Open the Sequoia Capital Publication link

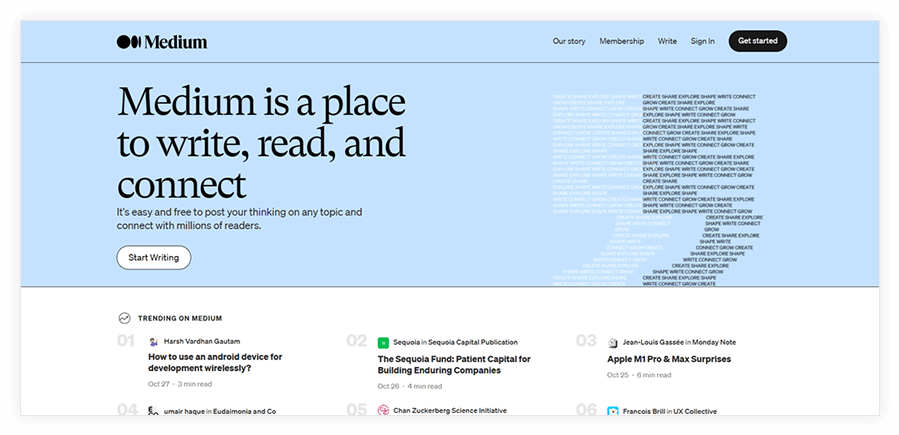click(473, 343)
